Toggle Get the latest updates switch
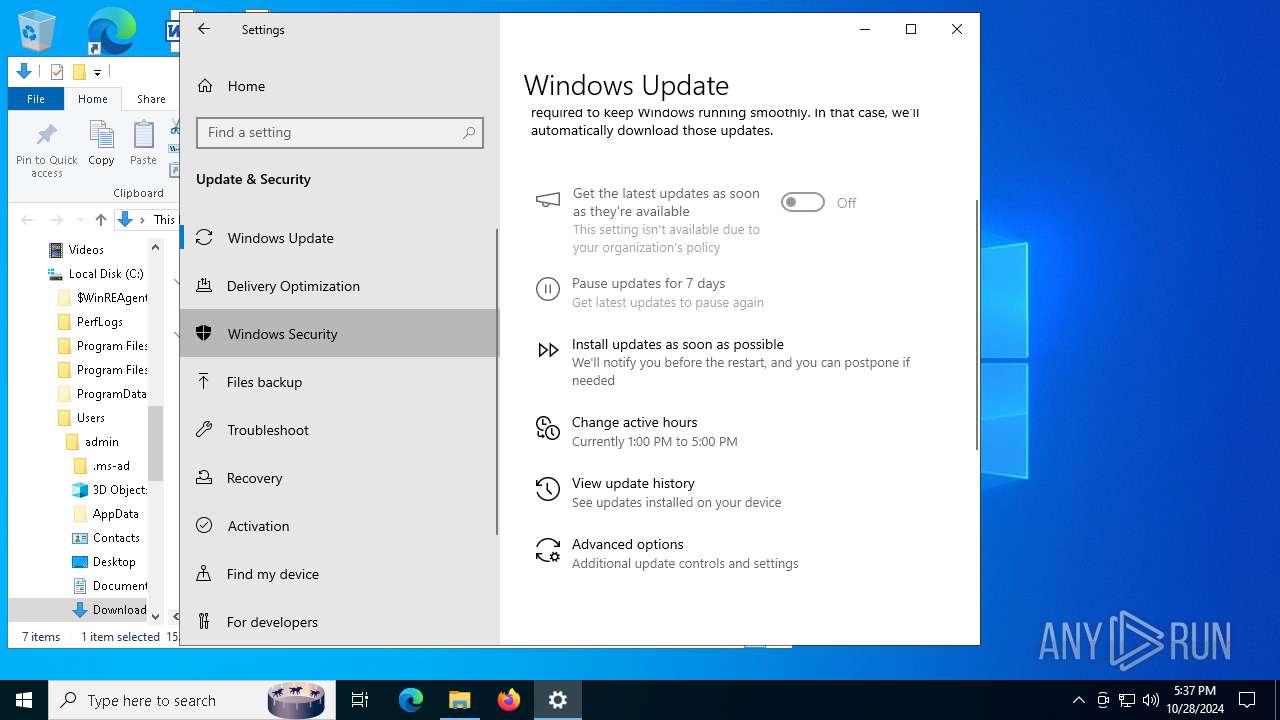This screenshot has width=1280, height=720. pyautogui.click(x=803, y=202)
